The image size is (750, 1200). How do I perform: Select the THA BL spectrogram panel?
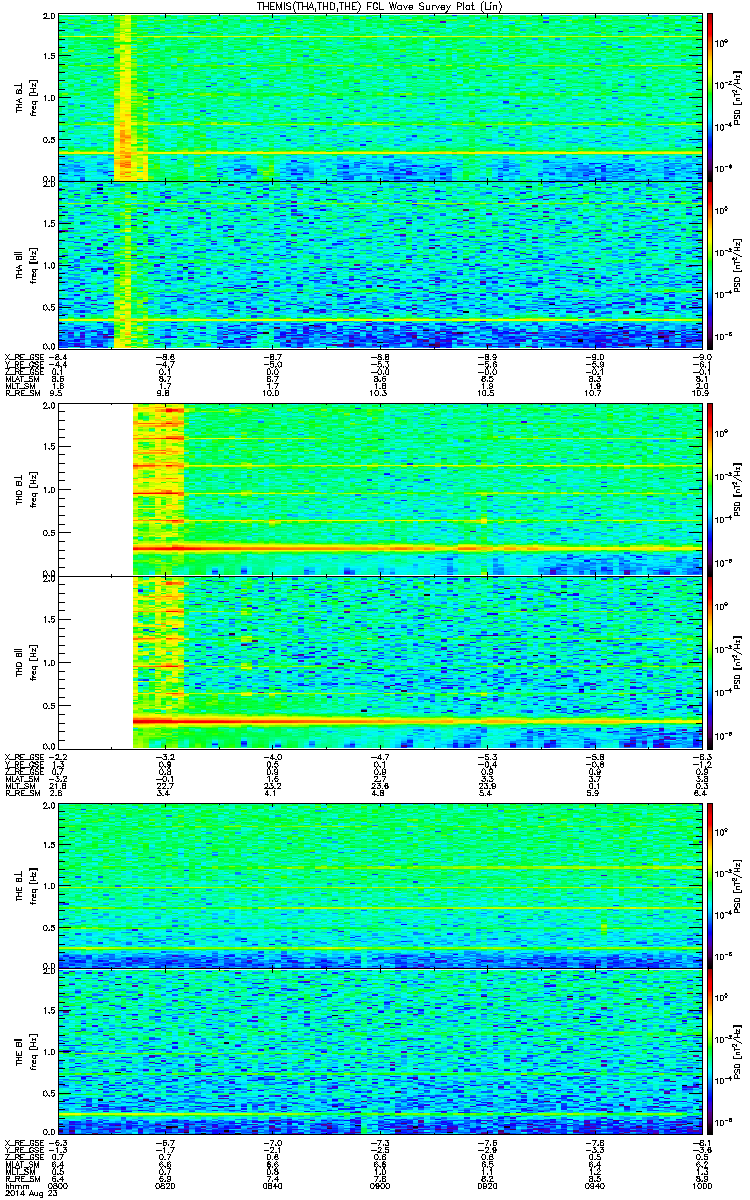[380, 97]
